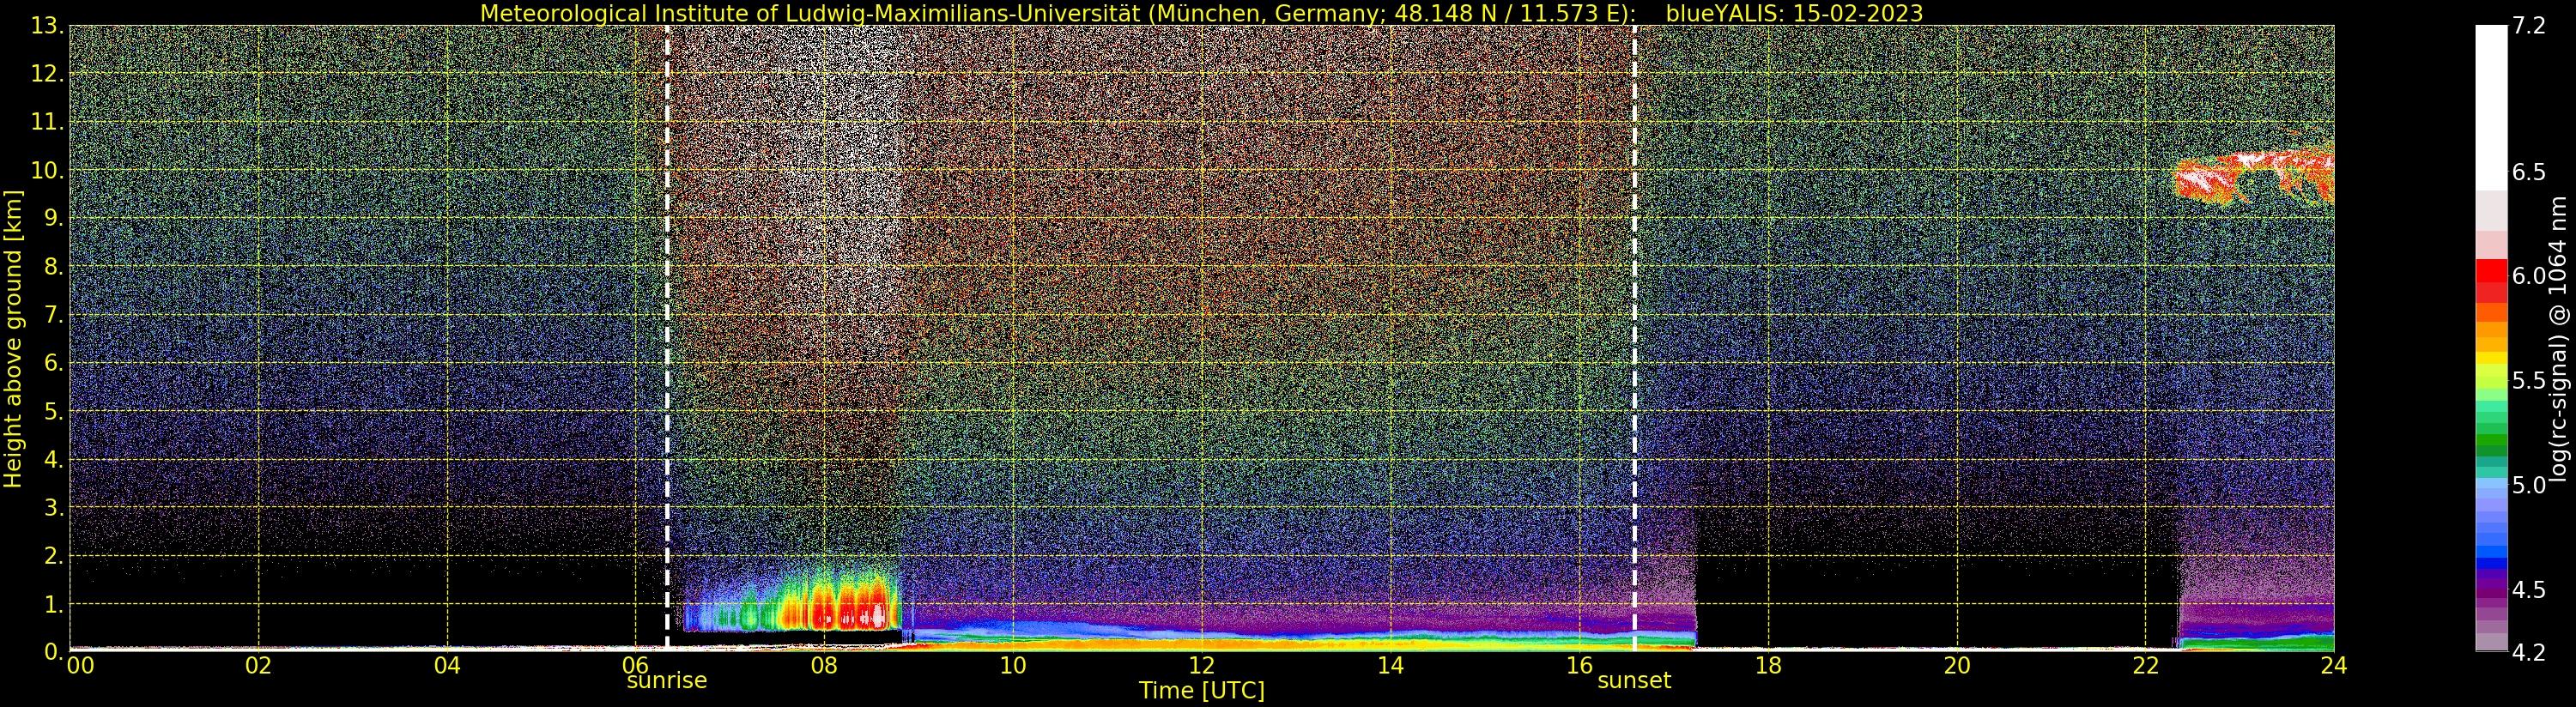Click the time axis tick label 16
Viewport: 2576px width, 707px height.
coord(1579,666)
